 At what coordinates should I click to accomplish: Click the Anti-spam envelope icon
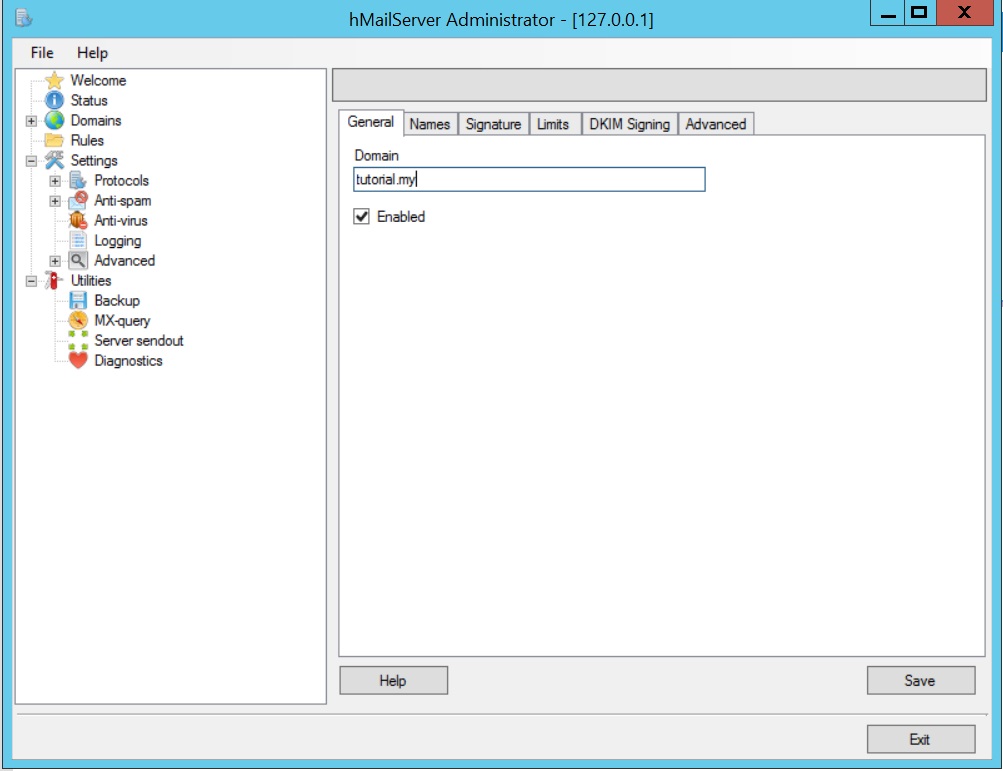coord(78,200)
